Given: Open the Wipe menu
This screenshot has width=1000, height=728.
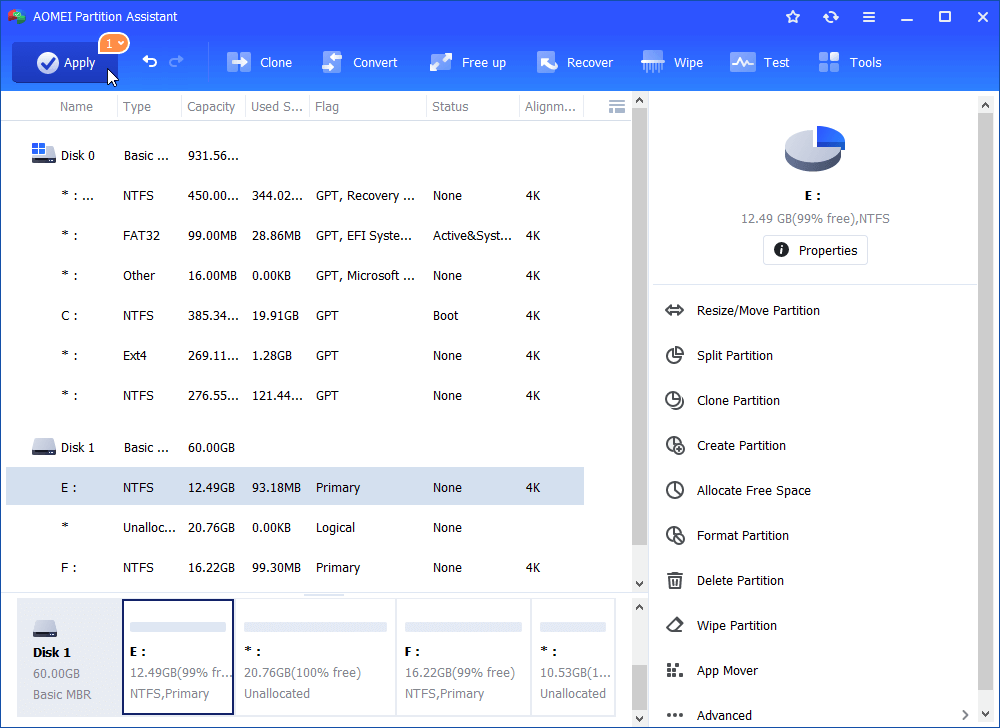Looking at the screenshot, I should (x=672, y=62).
